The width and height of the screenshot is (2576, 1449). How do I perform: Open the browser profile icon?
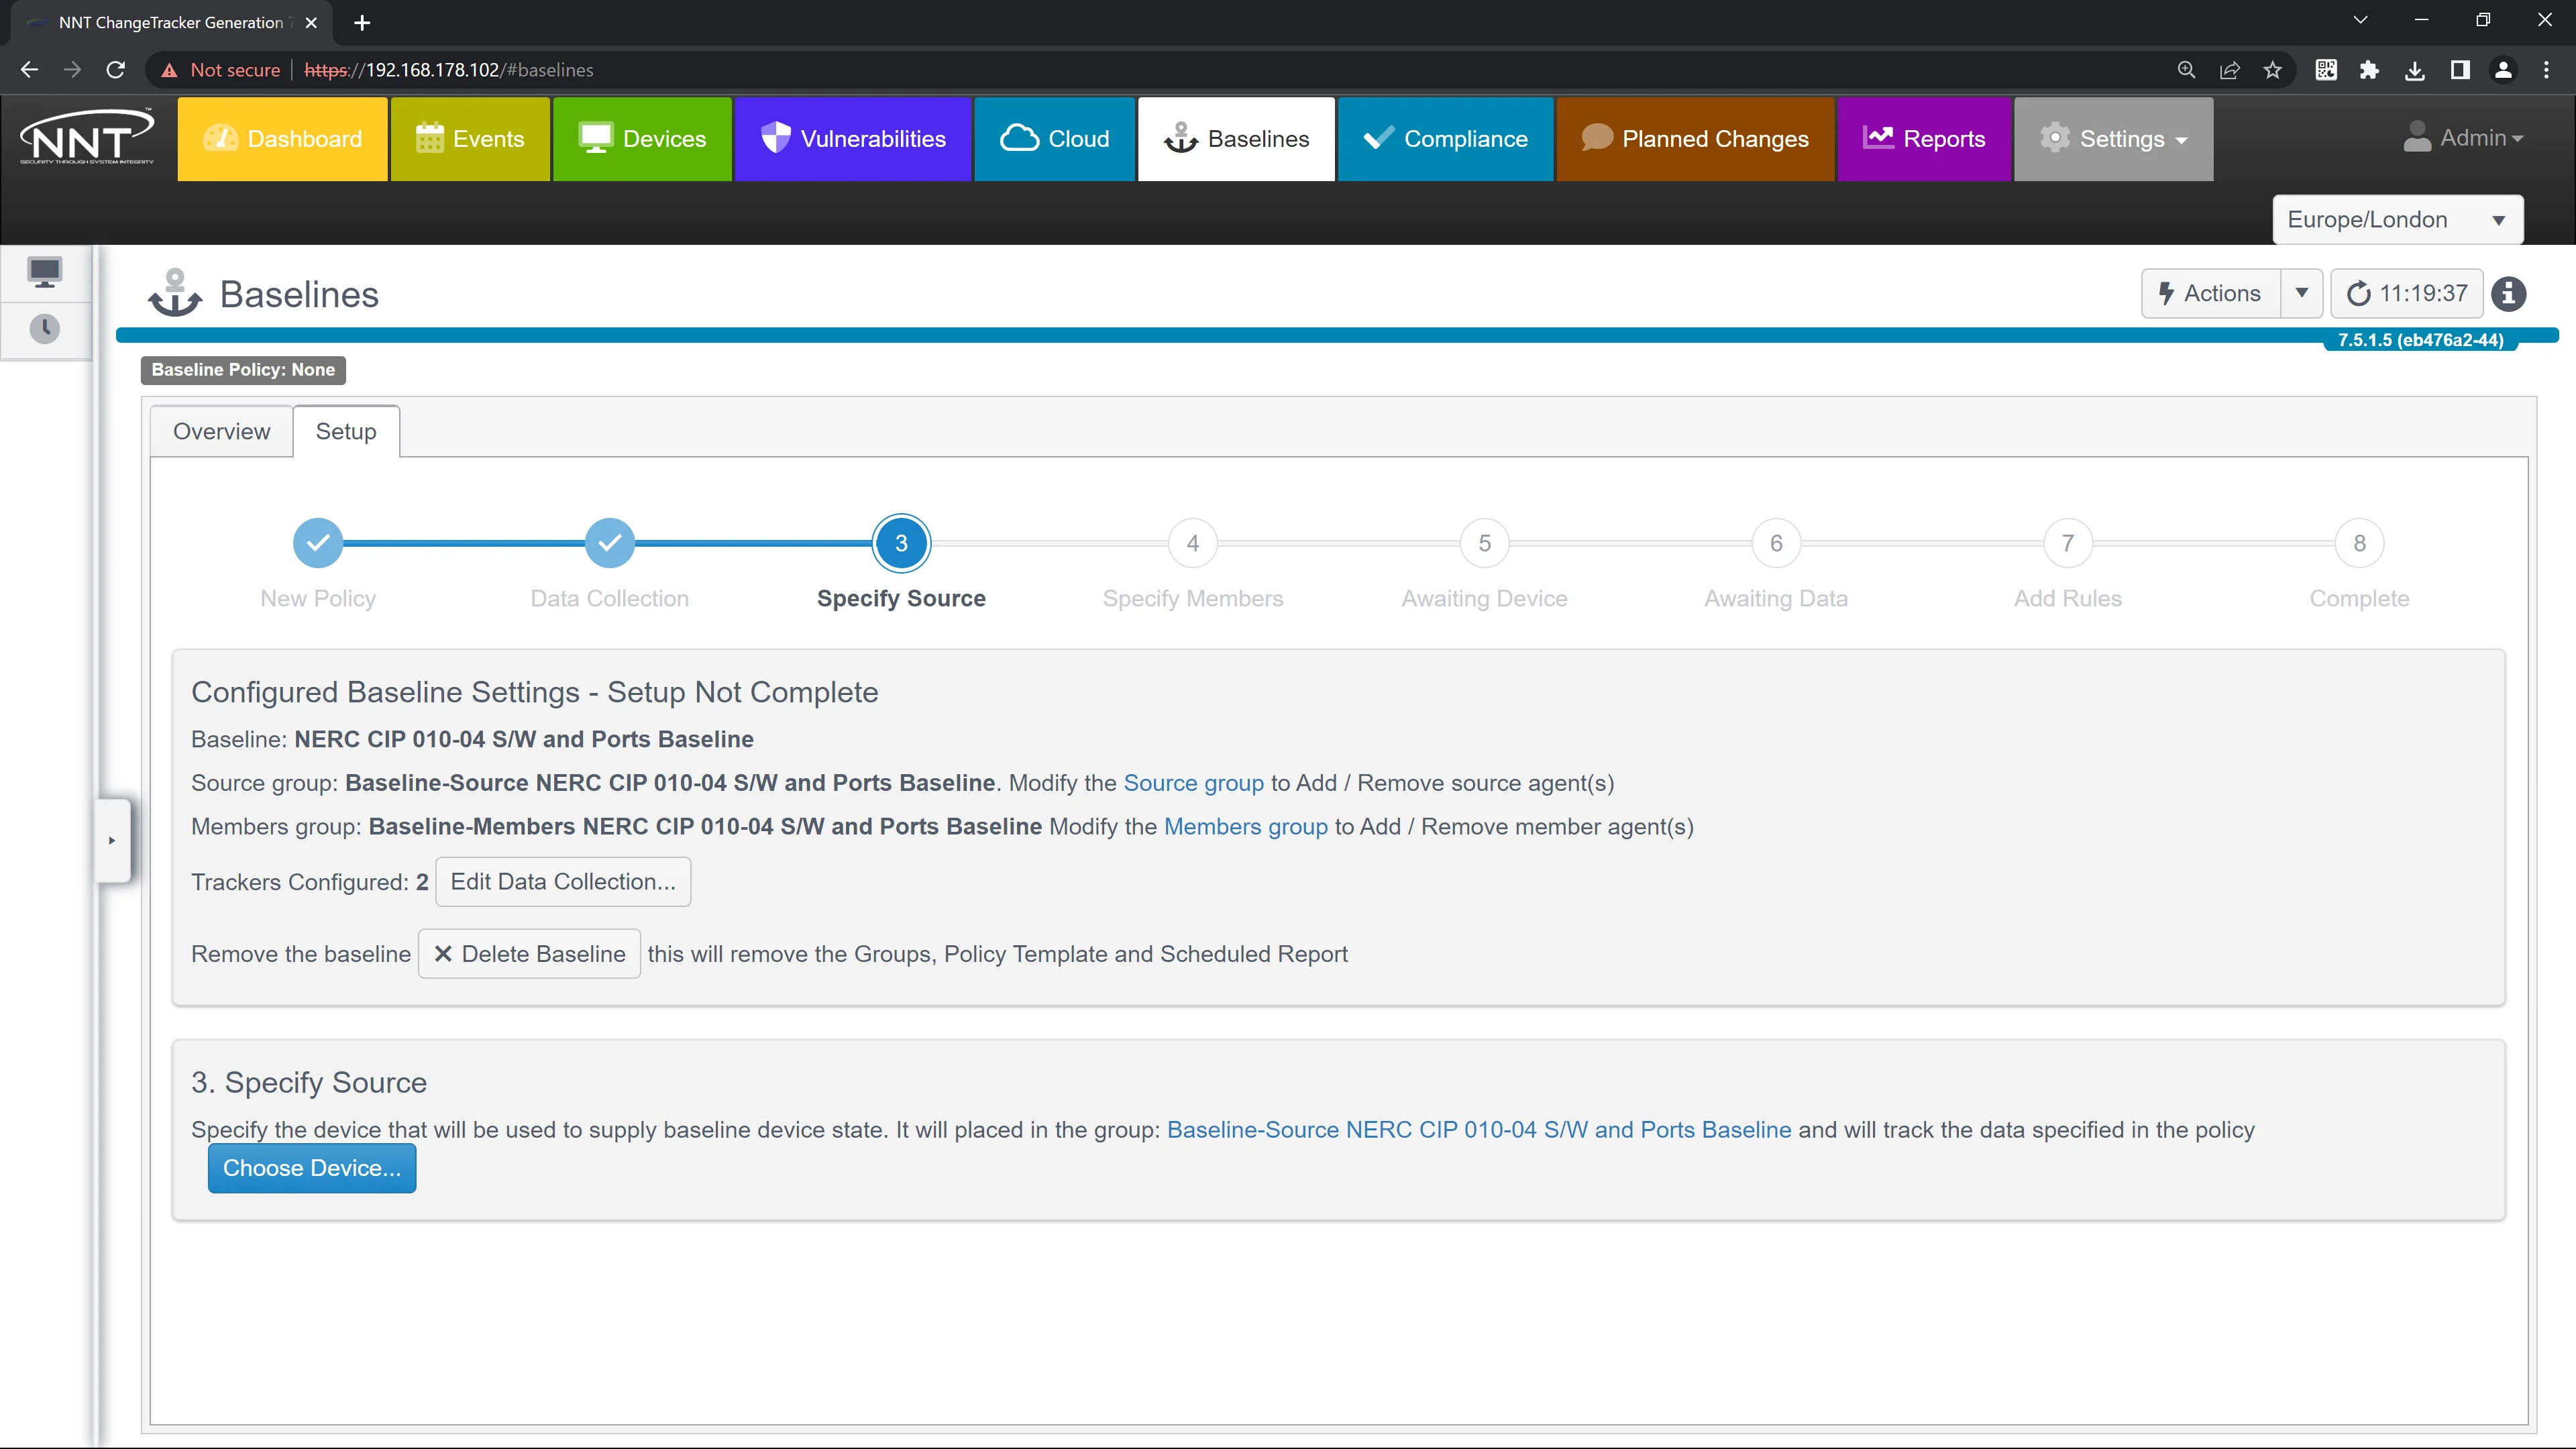(2503, 70)
